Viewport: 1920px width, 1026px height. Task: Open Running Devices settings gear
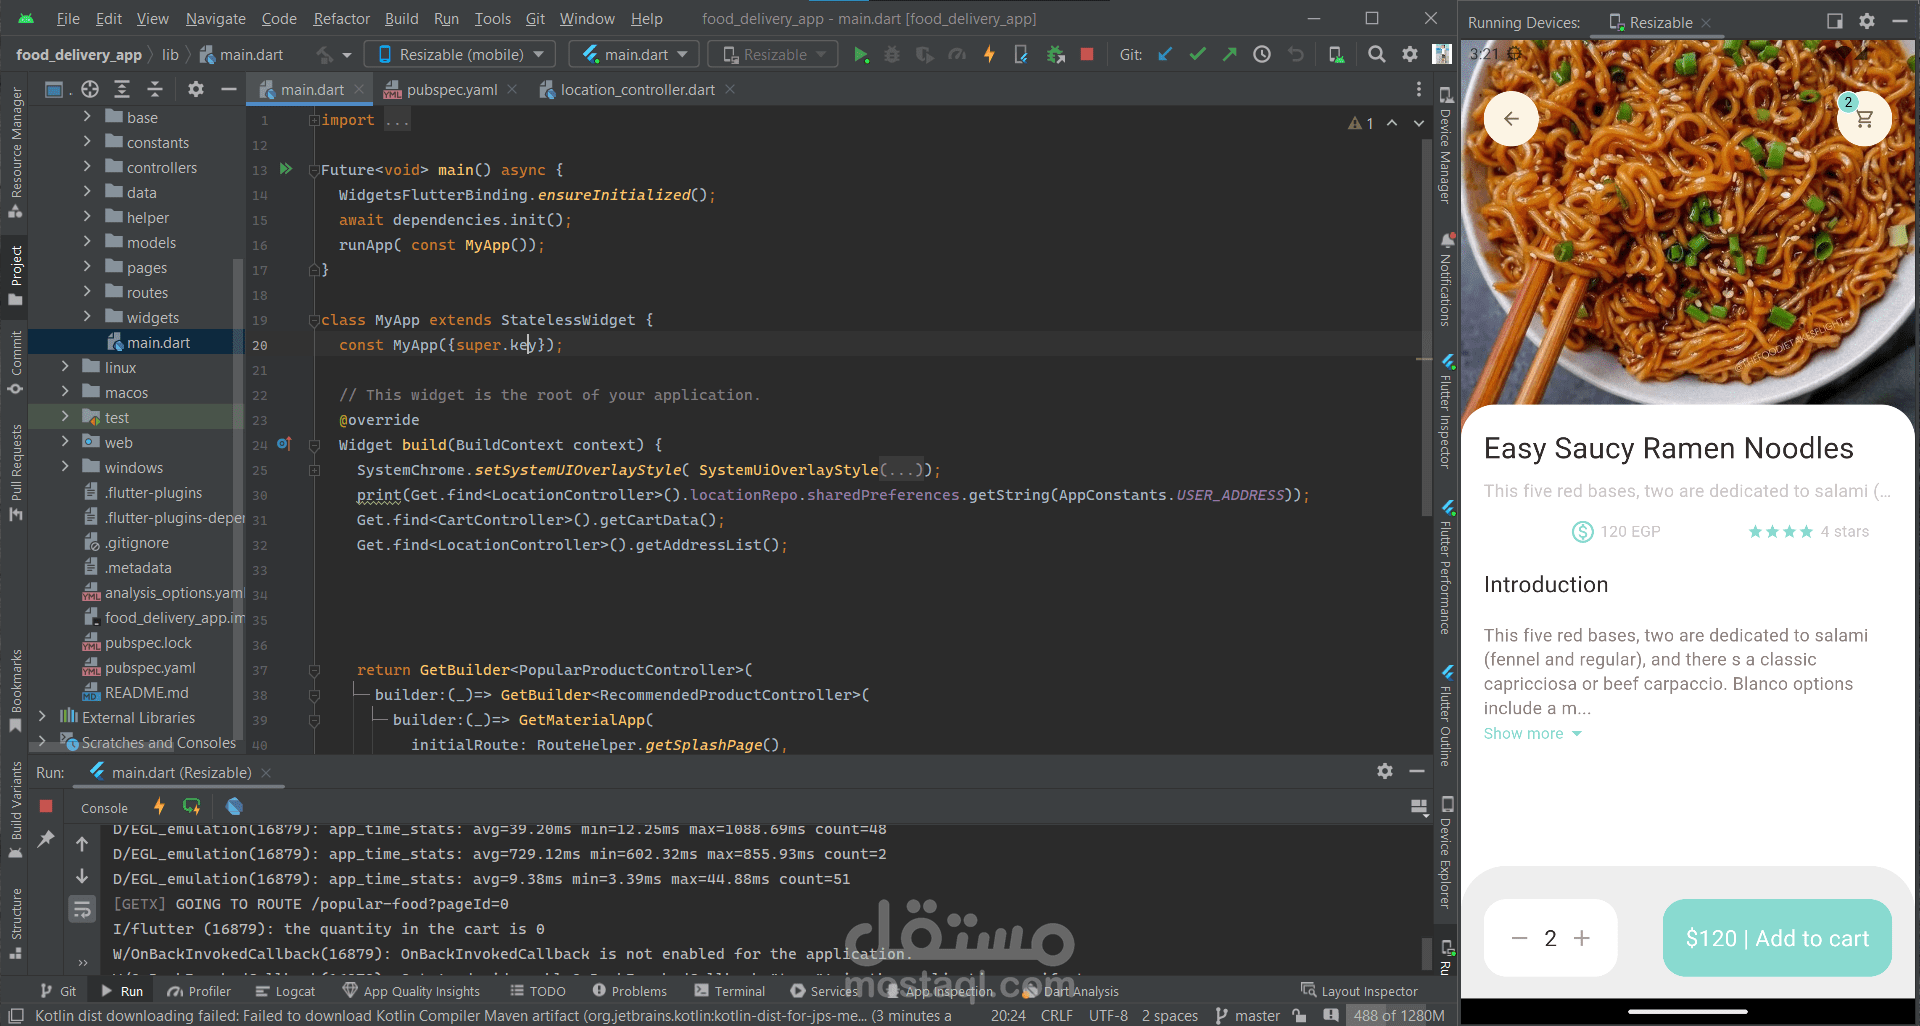point(1867,21)
